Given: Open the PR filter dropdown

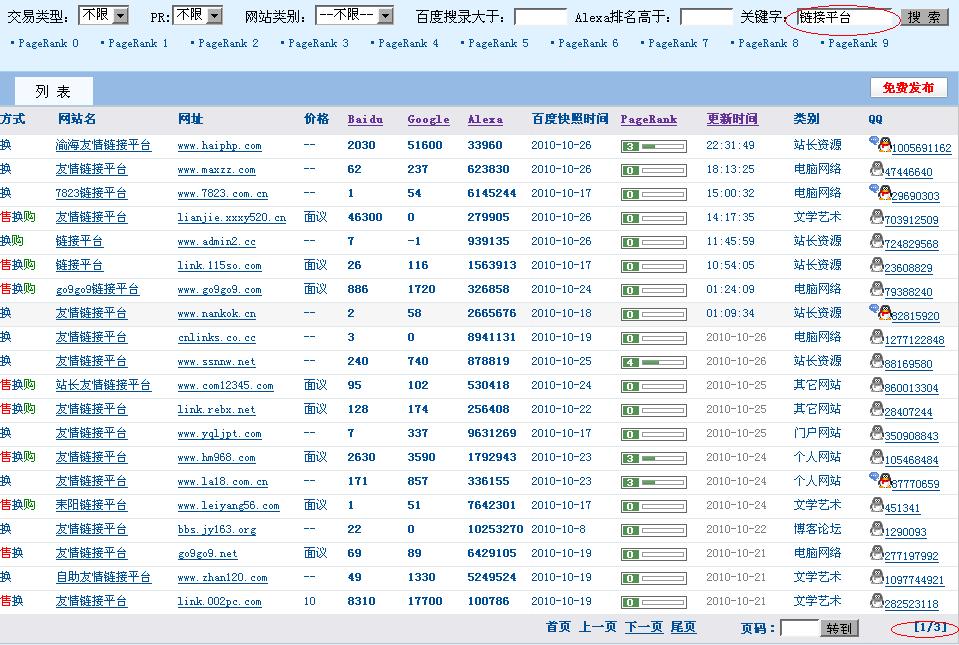Looking at the screenshot, I should [202, 15].
